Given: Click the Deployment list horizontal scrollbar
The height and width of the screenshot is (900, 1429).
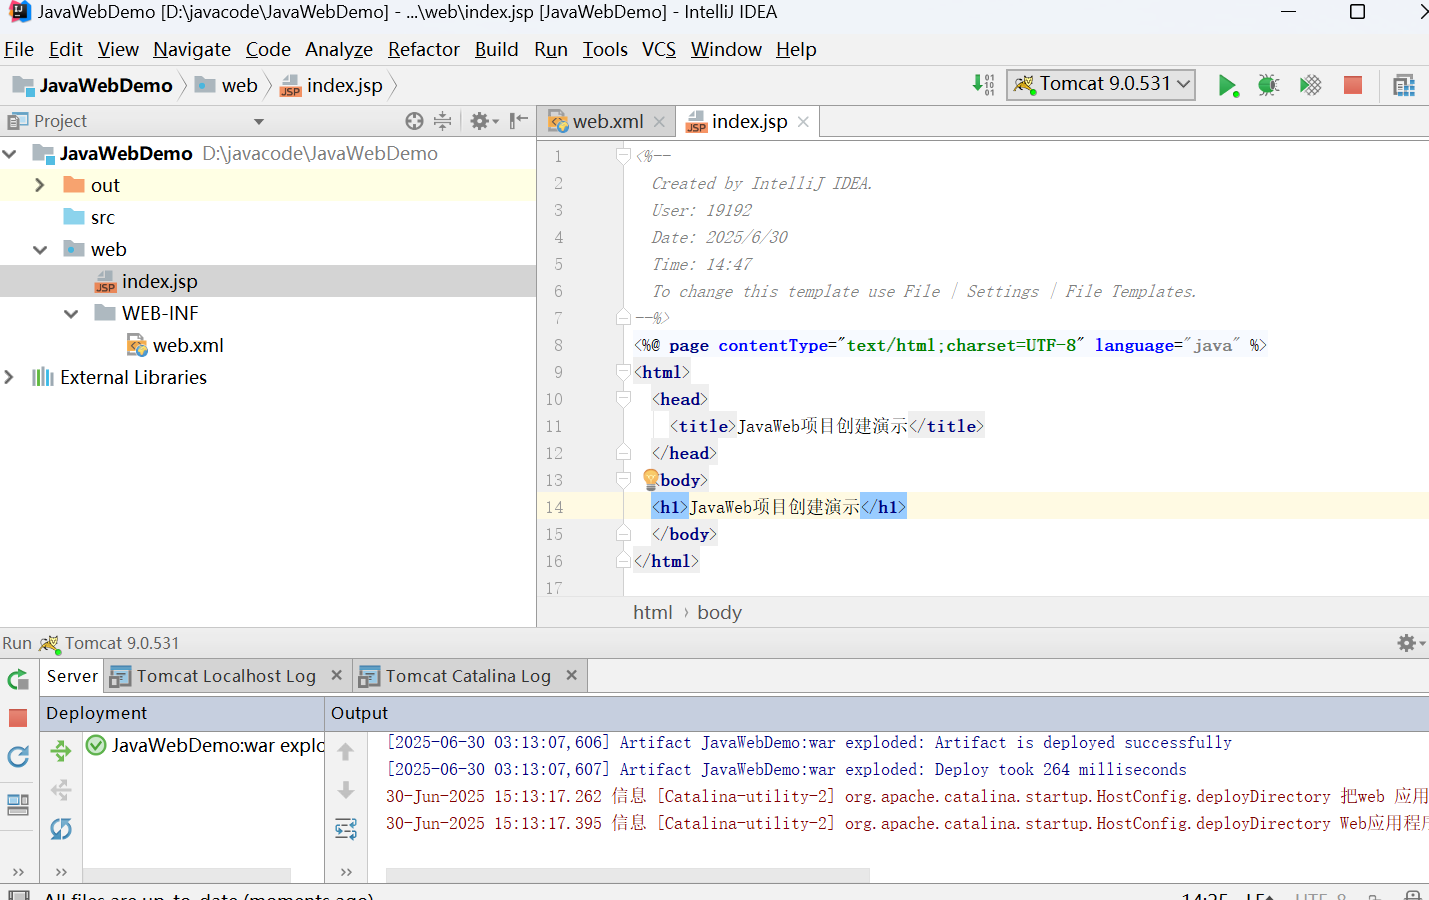Looking at the screenshot, I should (187, 875).
